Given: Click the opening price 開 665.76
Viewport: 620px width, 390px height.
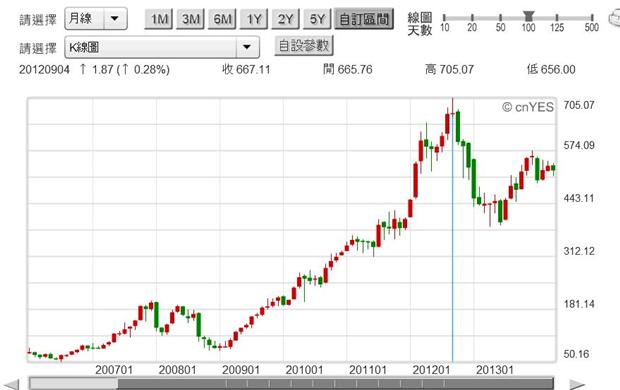Looking at the screenshot, I should [x=348, y=70].
